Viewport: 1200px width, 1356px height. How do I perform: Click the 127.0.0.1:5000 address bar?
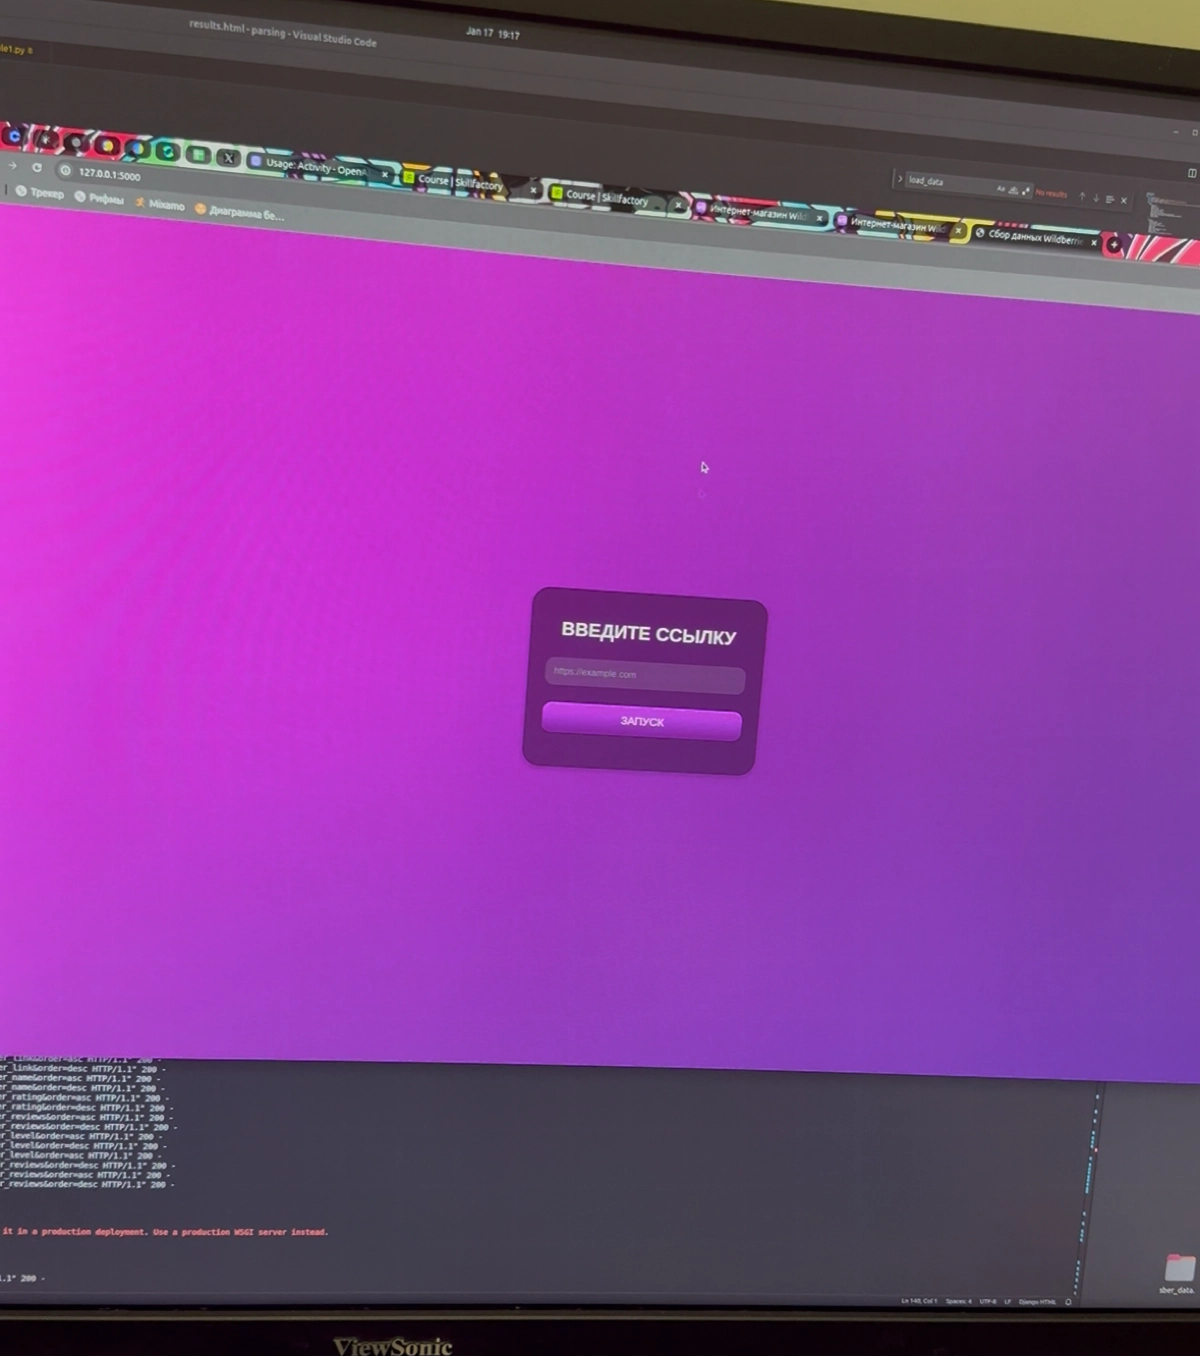[x=110, y=174]
